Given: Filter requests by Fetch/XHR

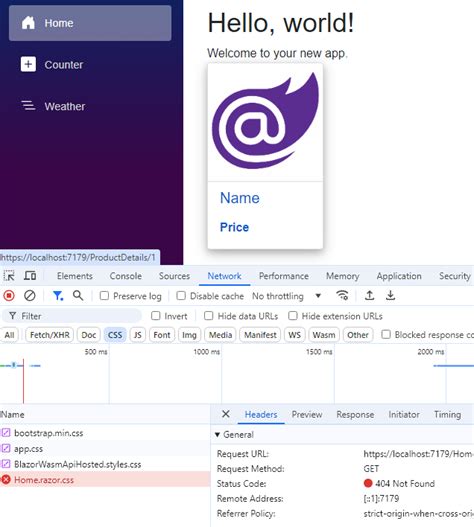Looking at the screenshot, I should [49, 335].
